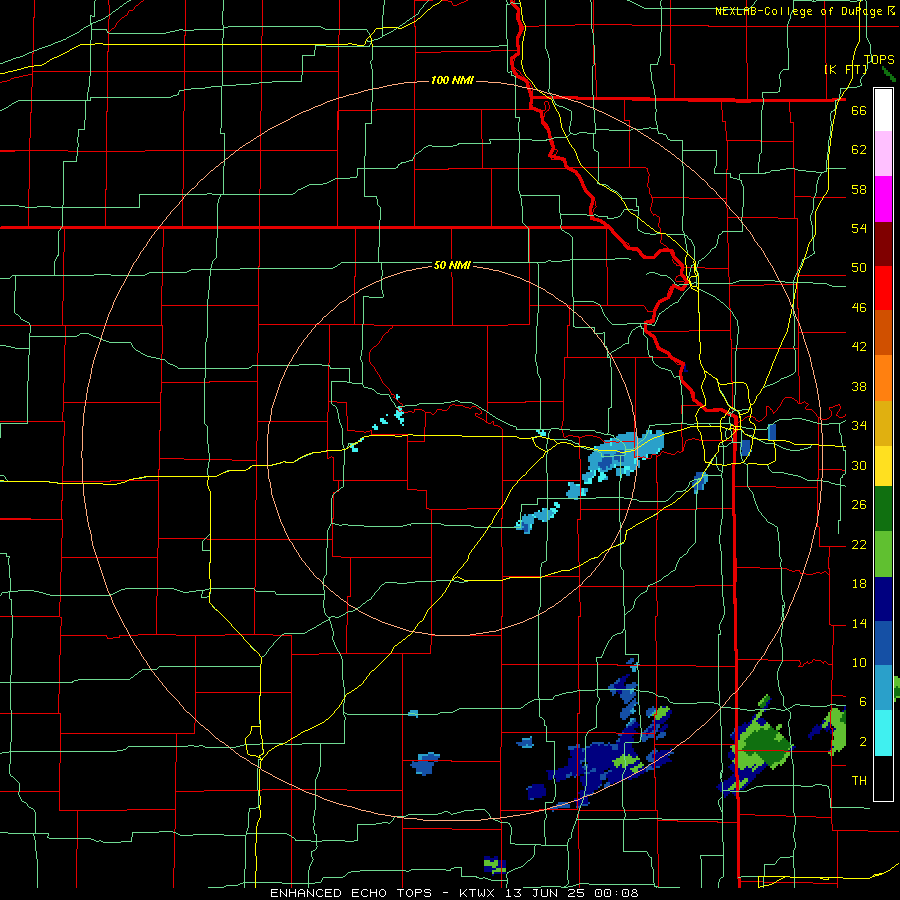The height and width of the screenshot is (900, 900).
Task: Click the "TH" threshold label
Action: (x=859, y=781)
